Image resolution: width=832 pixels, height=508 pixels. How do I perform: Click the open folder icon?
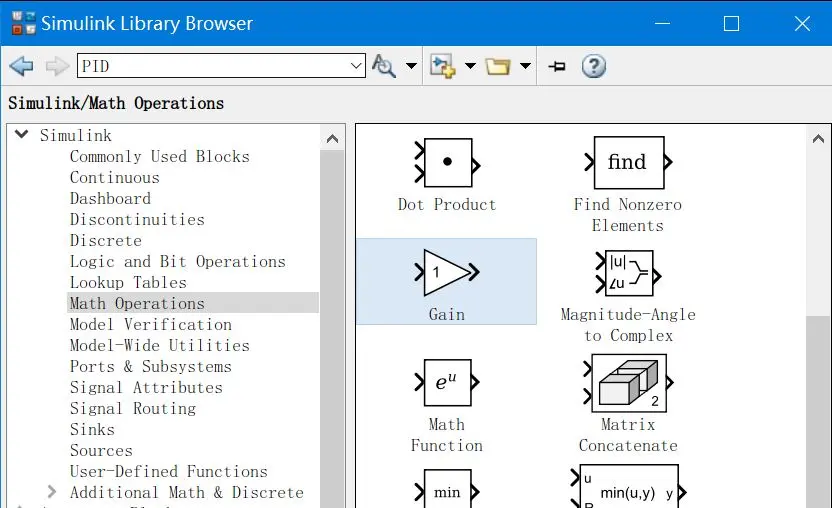click(x=498, y=66)
